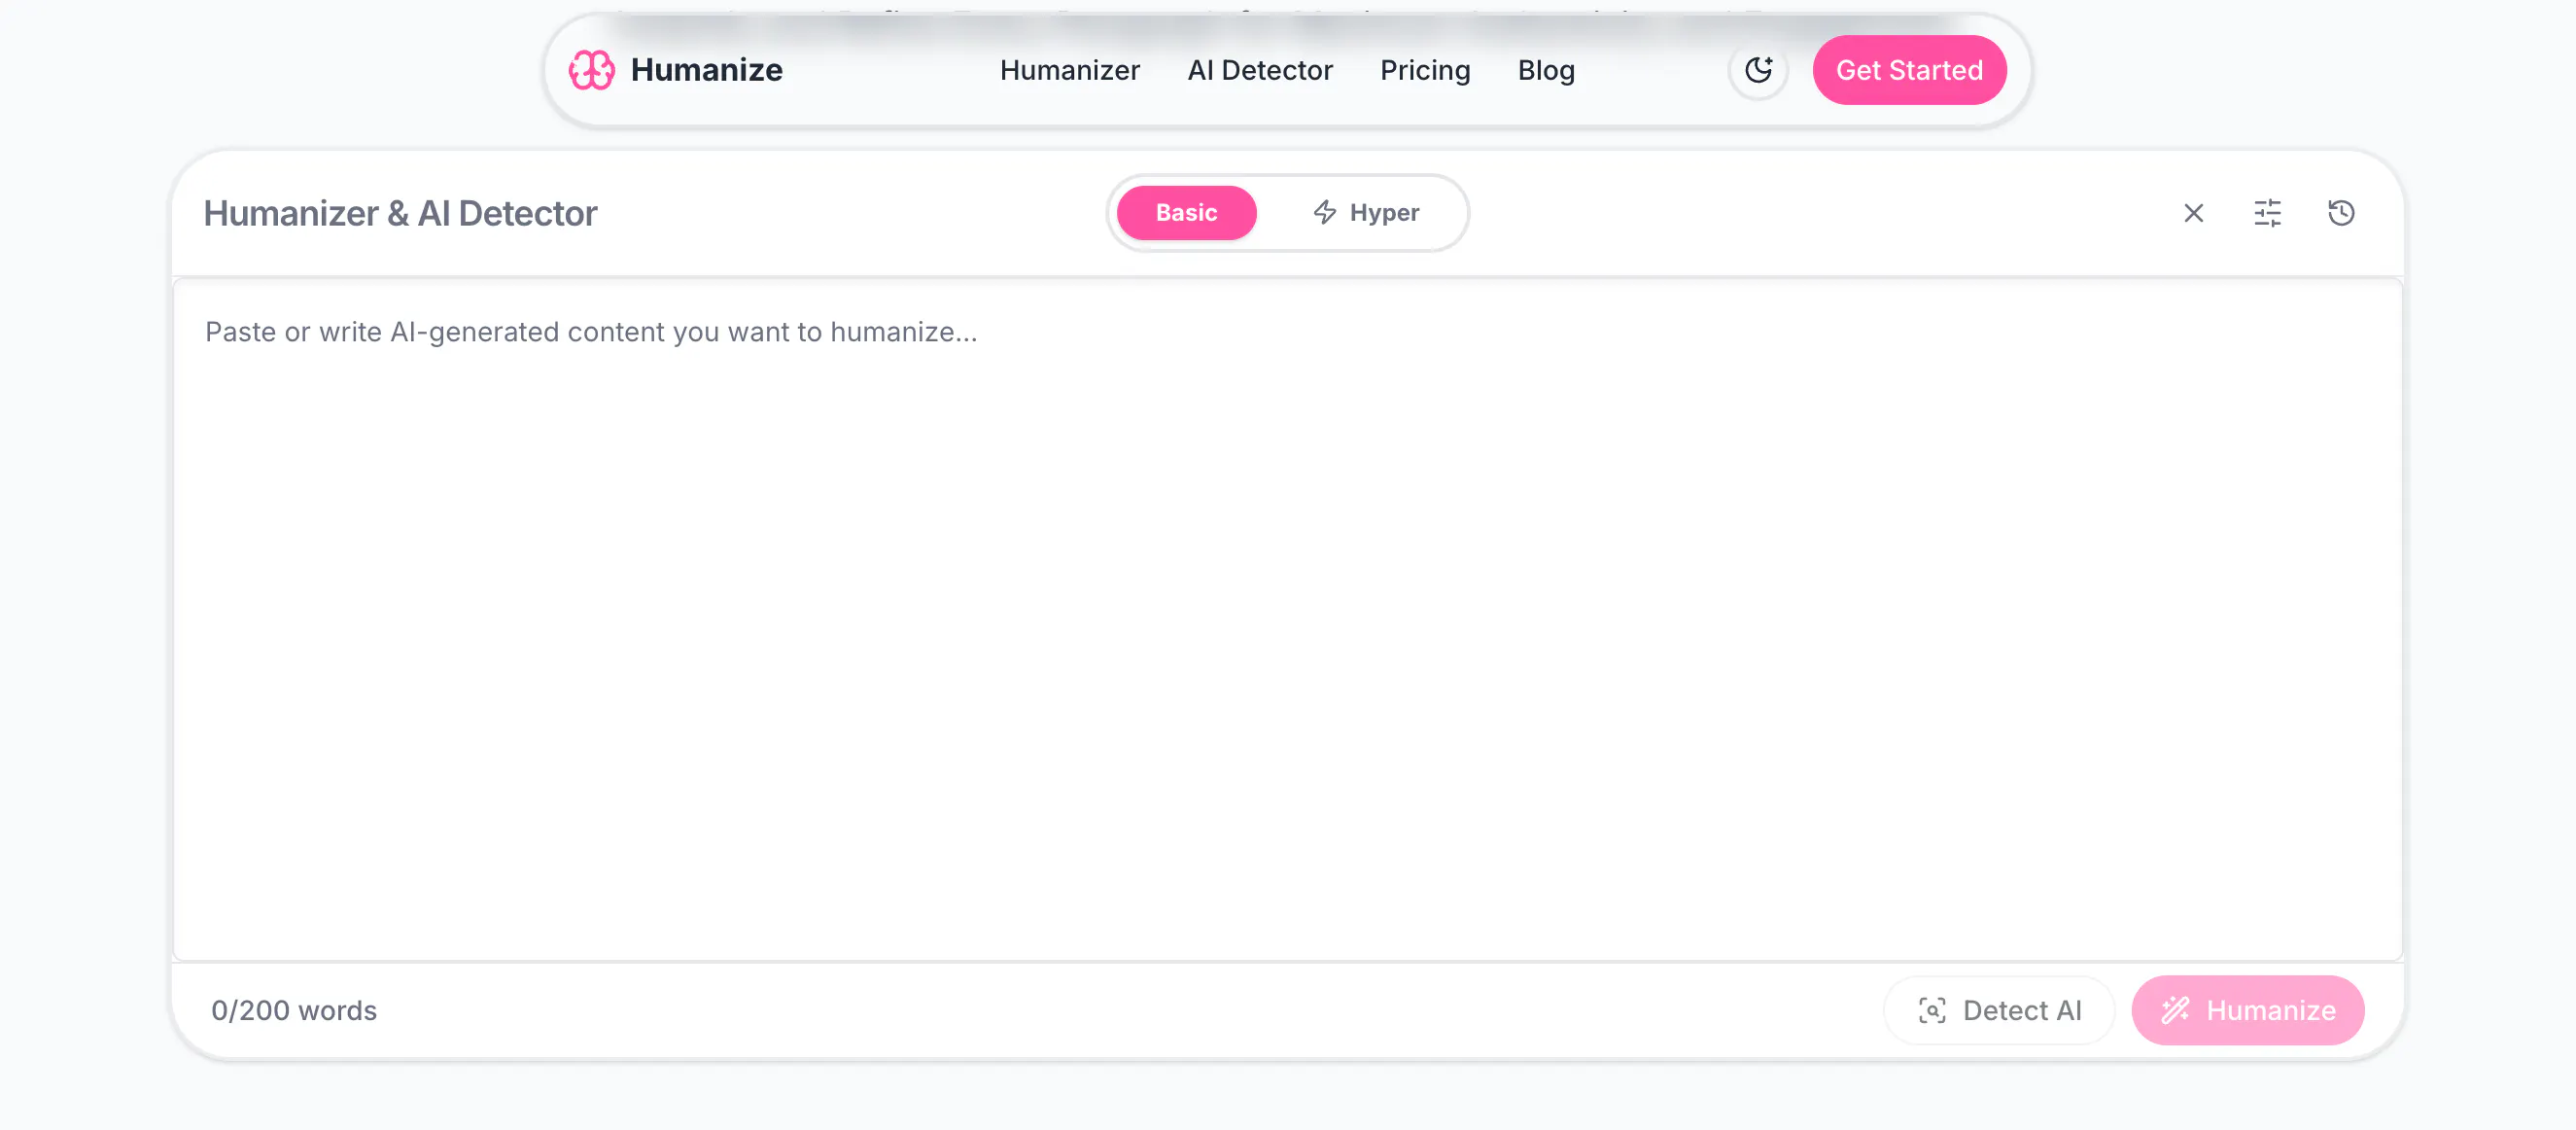Click the Detect AI button
This screenshot has height=1130, width=2576.
pyautogui.click(x=1999, y=1010)
